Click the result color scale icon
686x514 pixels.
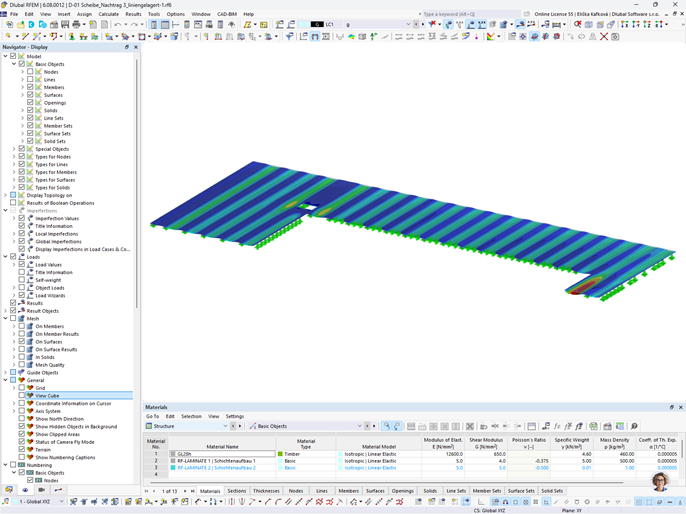point(491,37)
